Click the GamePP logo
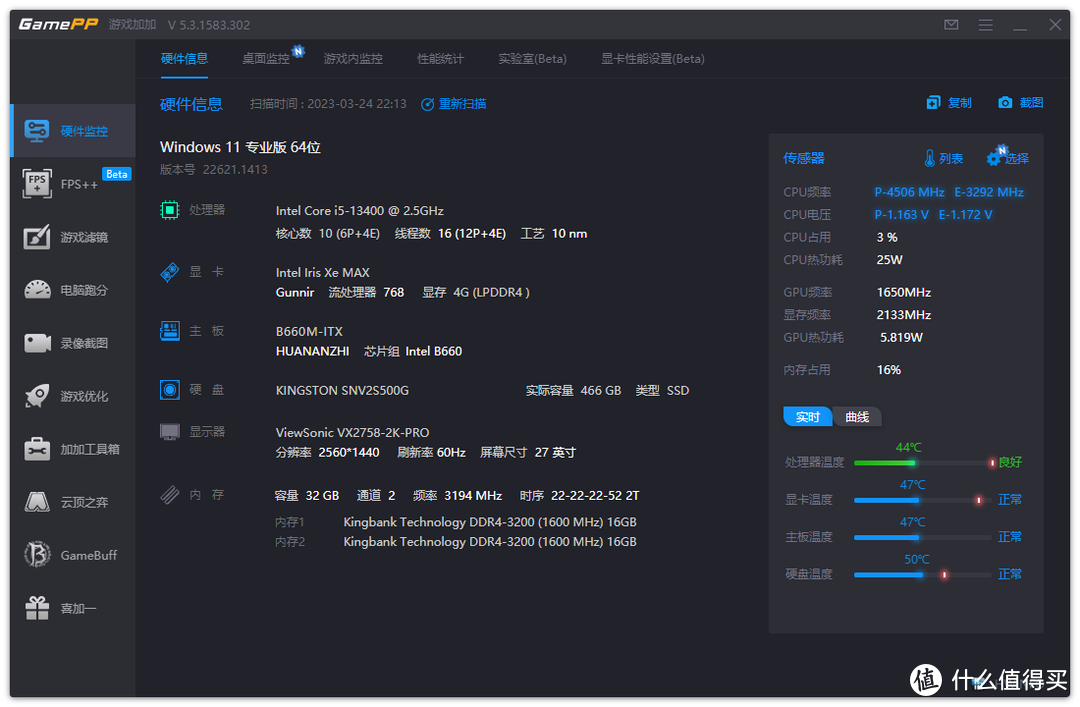This screenshot has height=707, width=1080. click(59, 24)
